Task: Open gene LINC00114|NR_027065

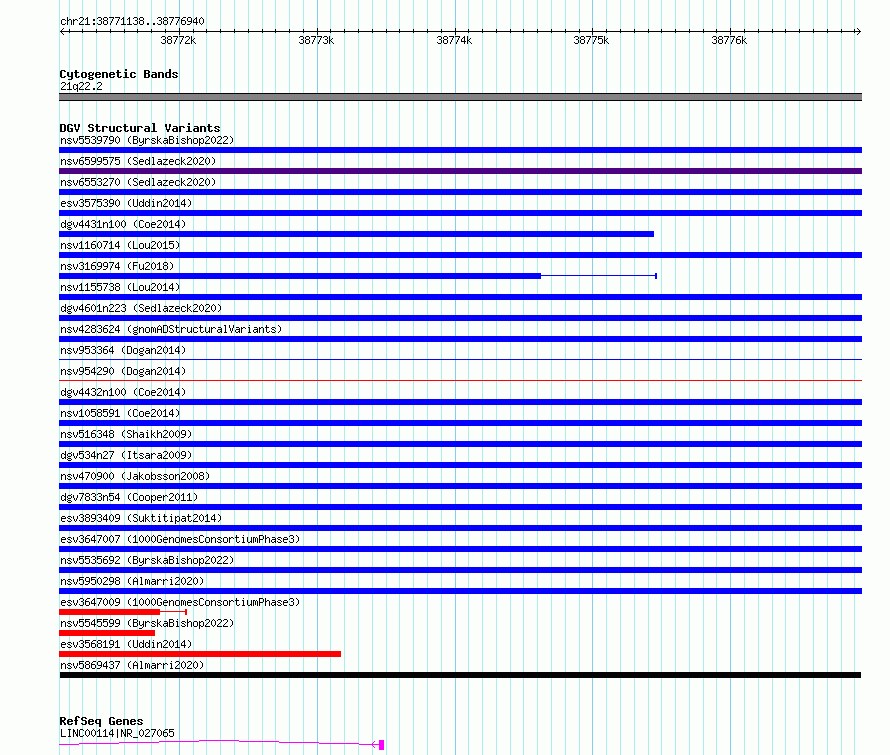Action: click(x=117, y=733)
